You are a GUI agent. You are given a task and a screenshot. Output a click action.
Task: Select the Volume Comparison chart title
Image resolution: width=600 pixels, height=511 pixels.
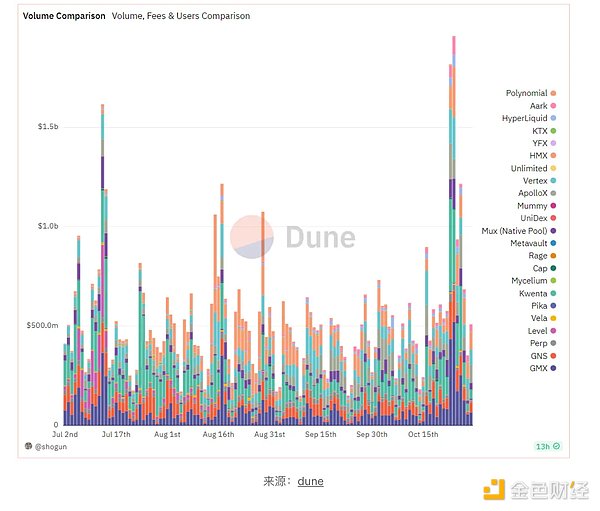pyautogui.click(x=64, y=16)
